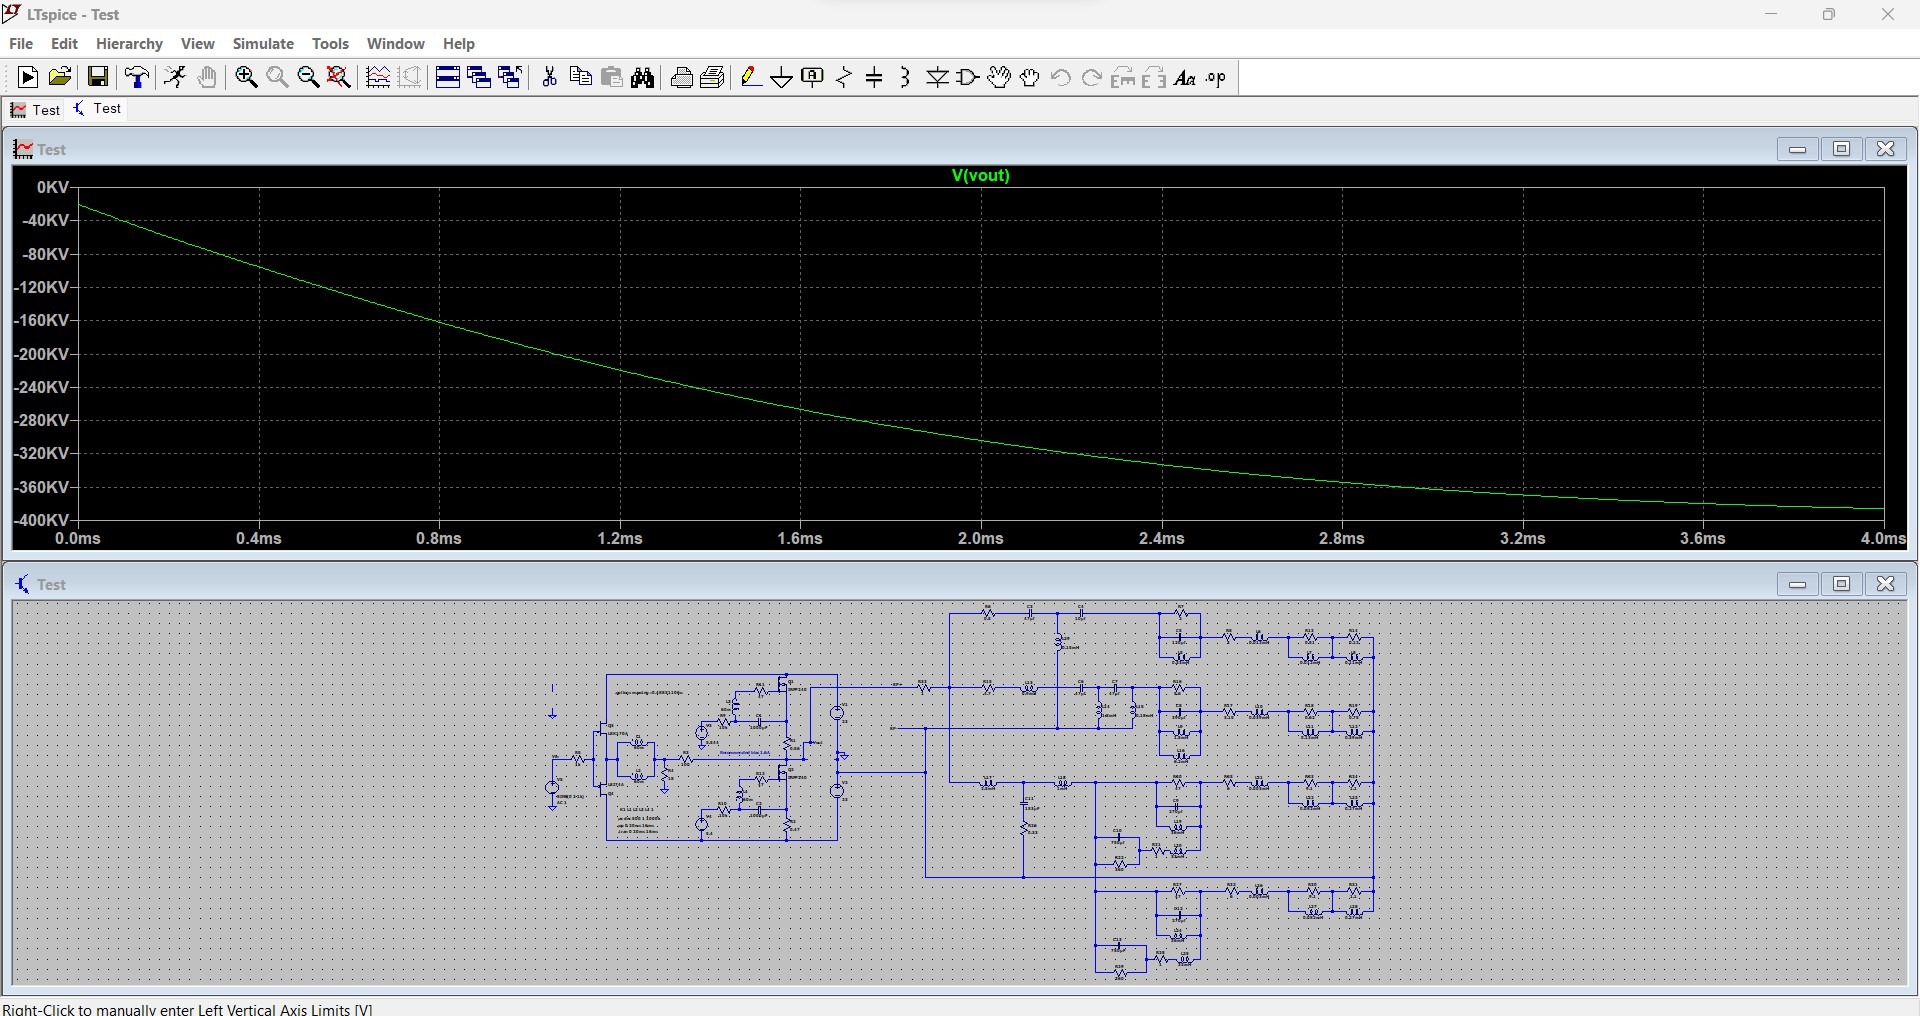Click the 0KV vertical axis label

click(x=53, y=187)
